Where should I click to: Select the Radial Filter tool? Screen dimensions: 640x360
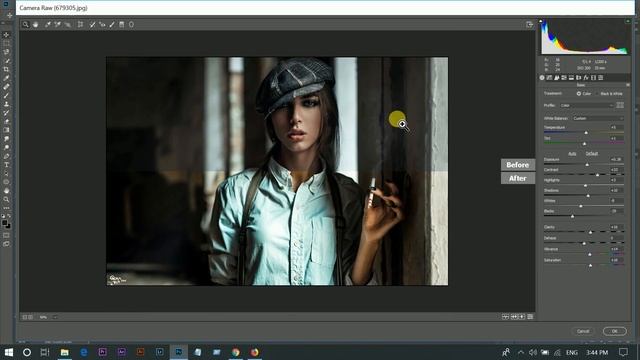pos(131,25)
